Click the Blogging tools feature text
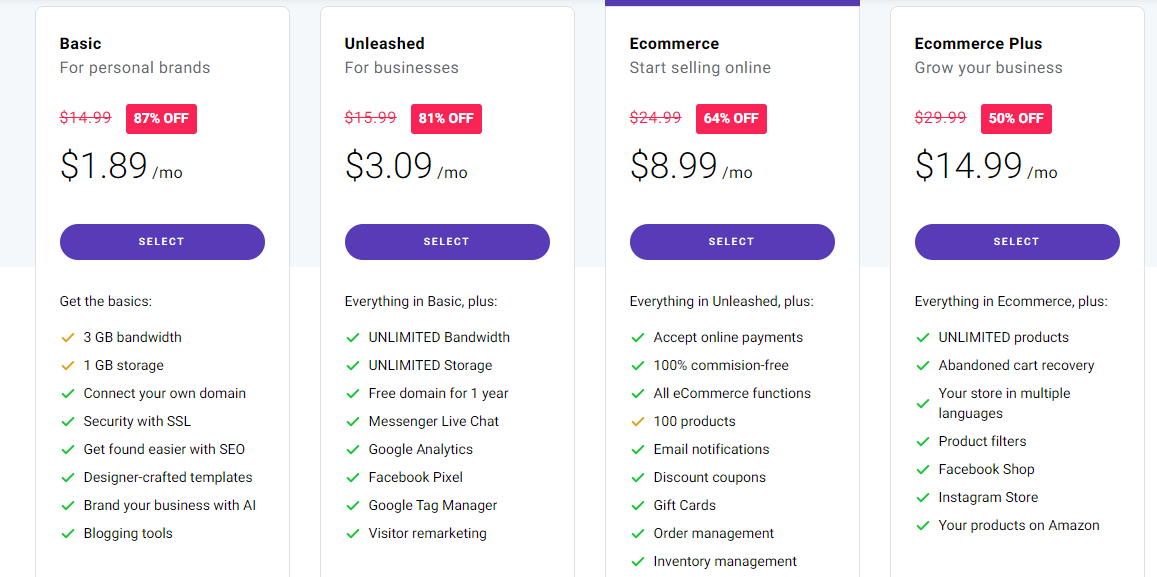Image resolution: width=1157 pixels, height=577 pixels. [x=128, y=534]
